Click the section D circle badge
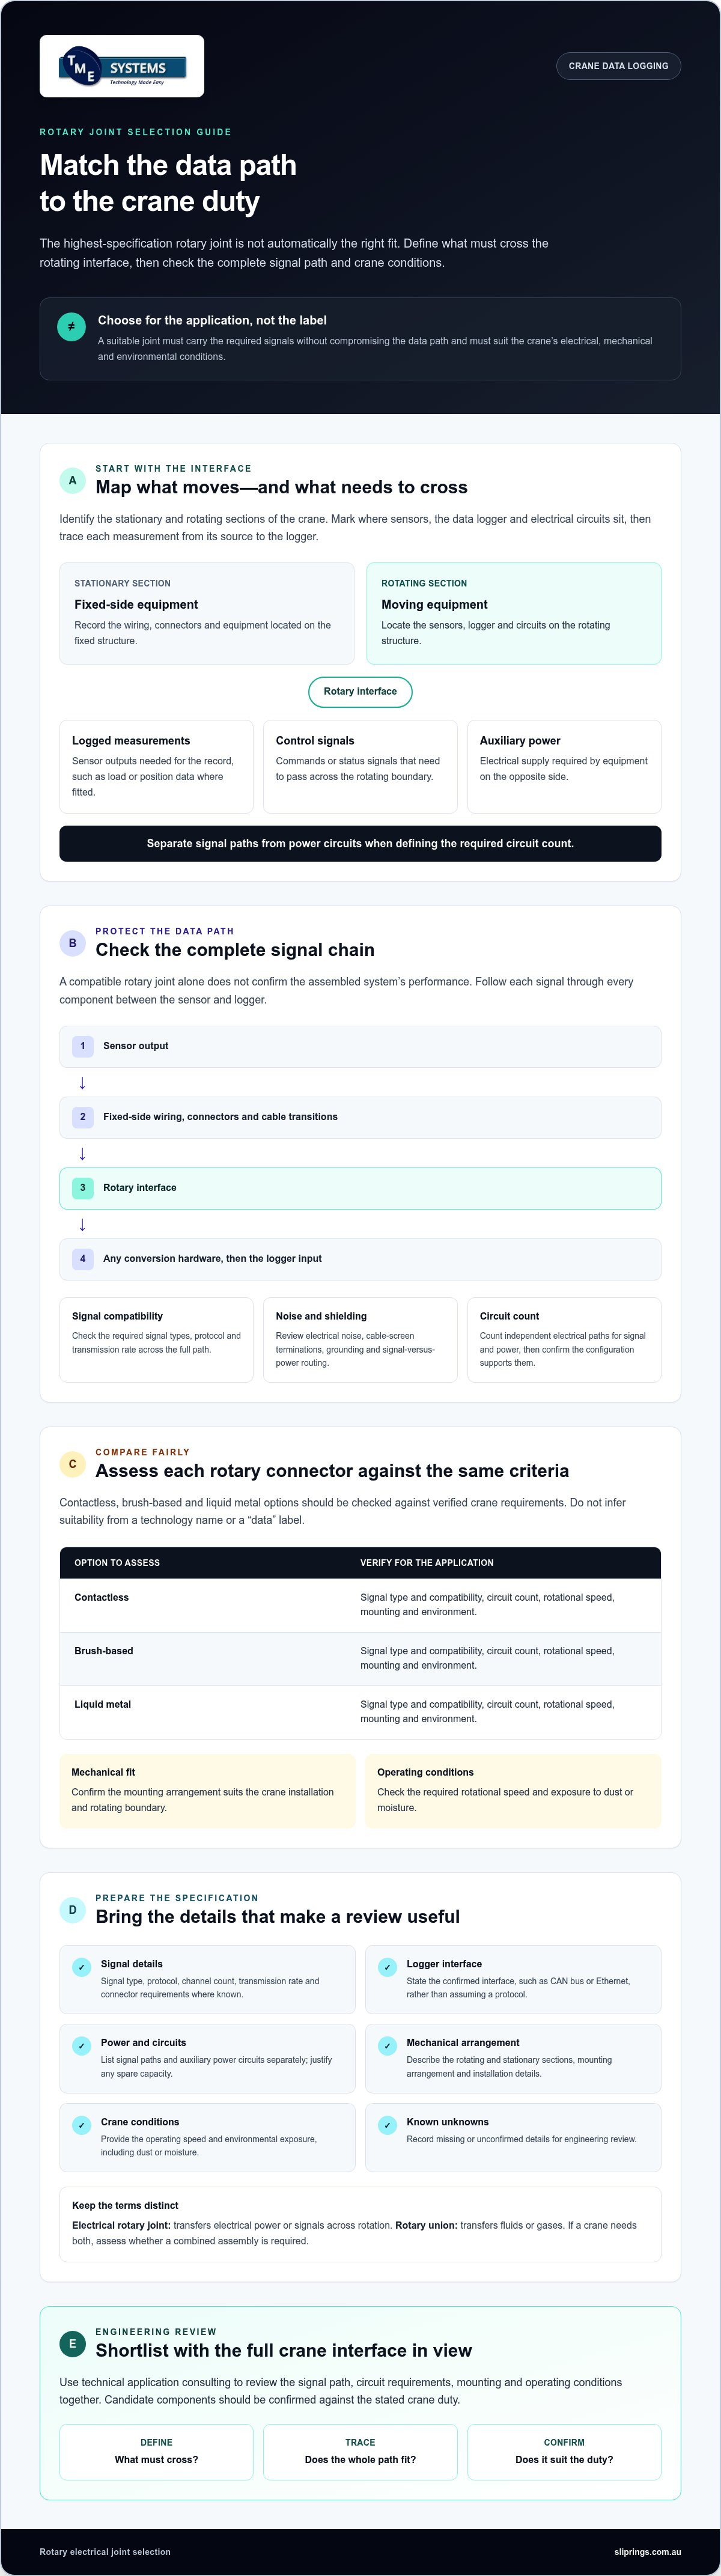This screenshot has width=721, height=2576. click(72, 1910)
